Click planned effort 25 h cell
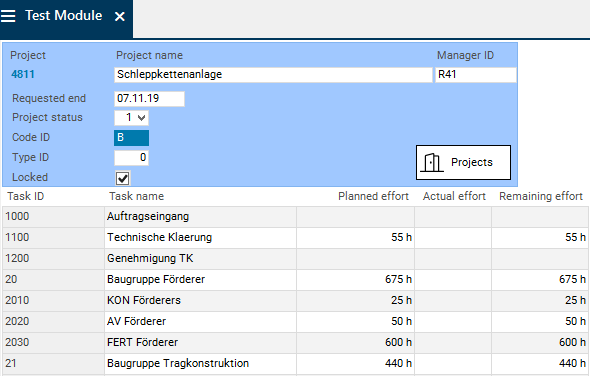 pyautogui.click(x=356, y=301)
